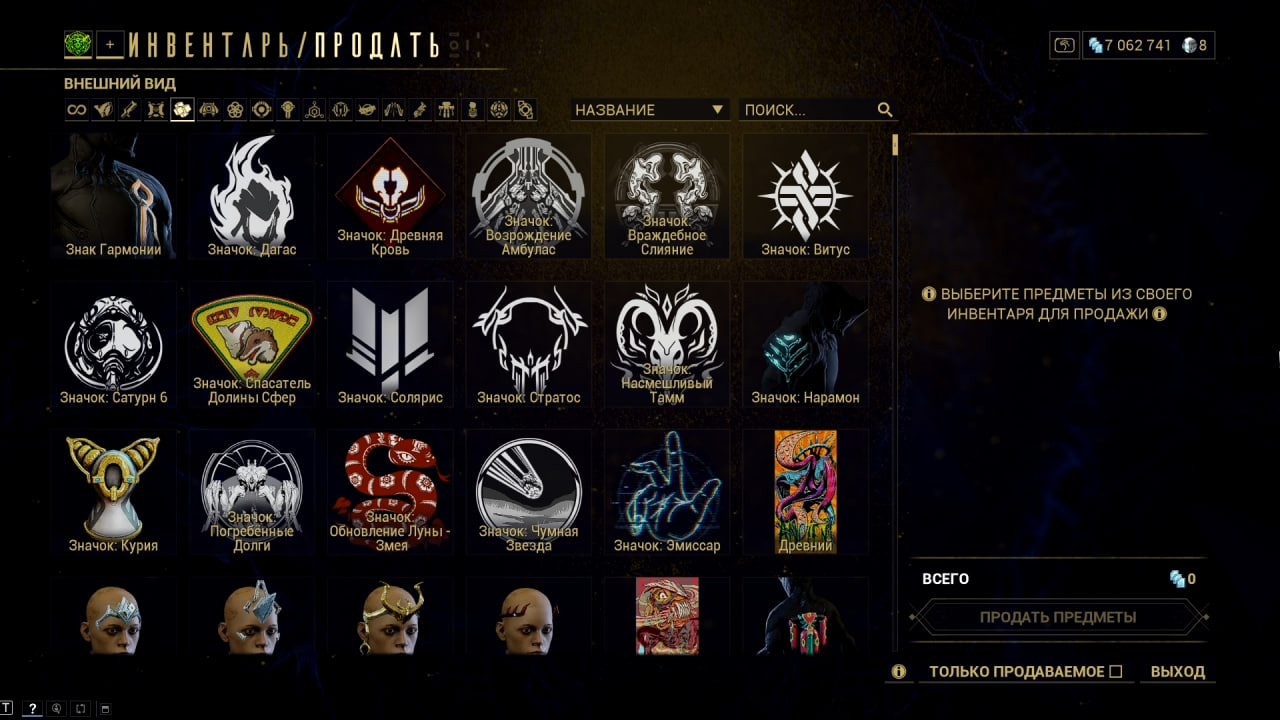
Task: Click the ВЫХОД exit button
Action: [1178, 672]
